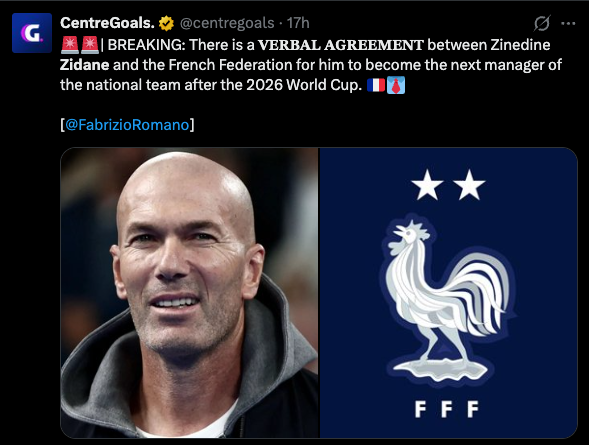Viewport: 589px width, 445px height.
Task: Click the French flag emoji
Action: [x=376, y=85]
